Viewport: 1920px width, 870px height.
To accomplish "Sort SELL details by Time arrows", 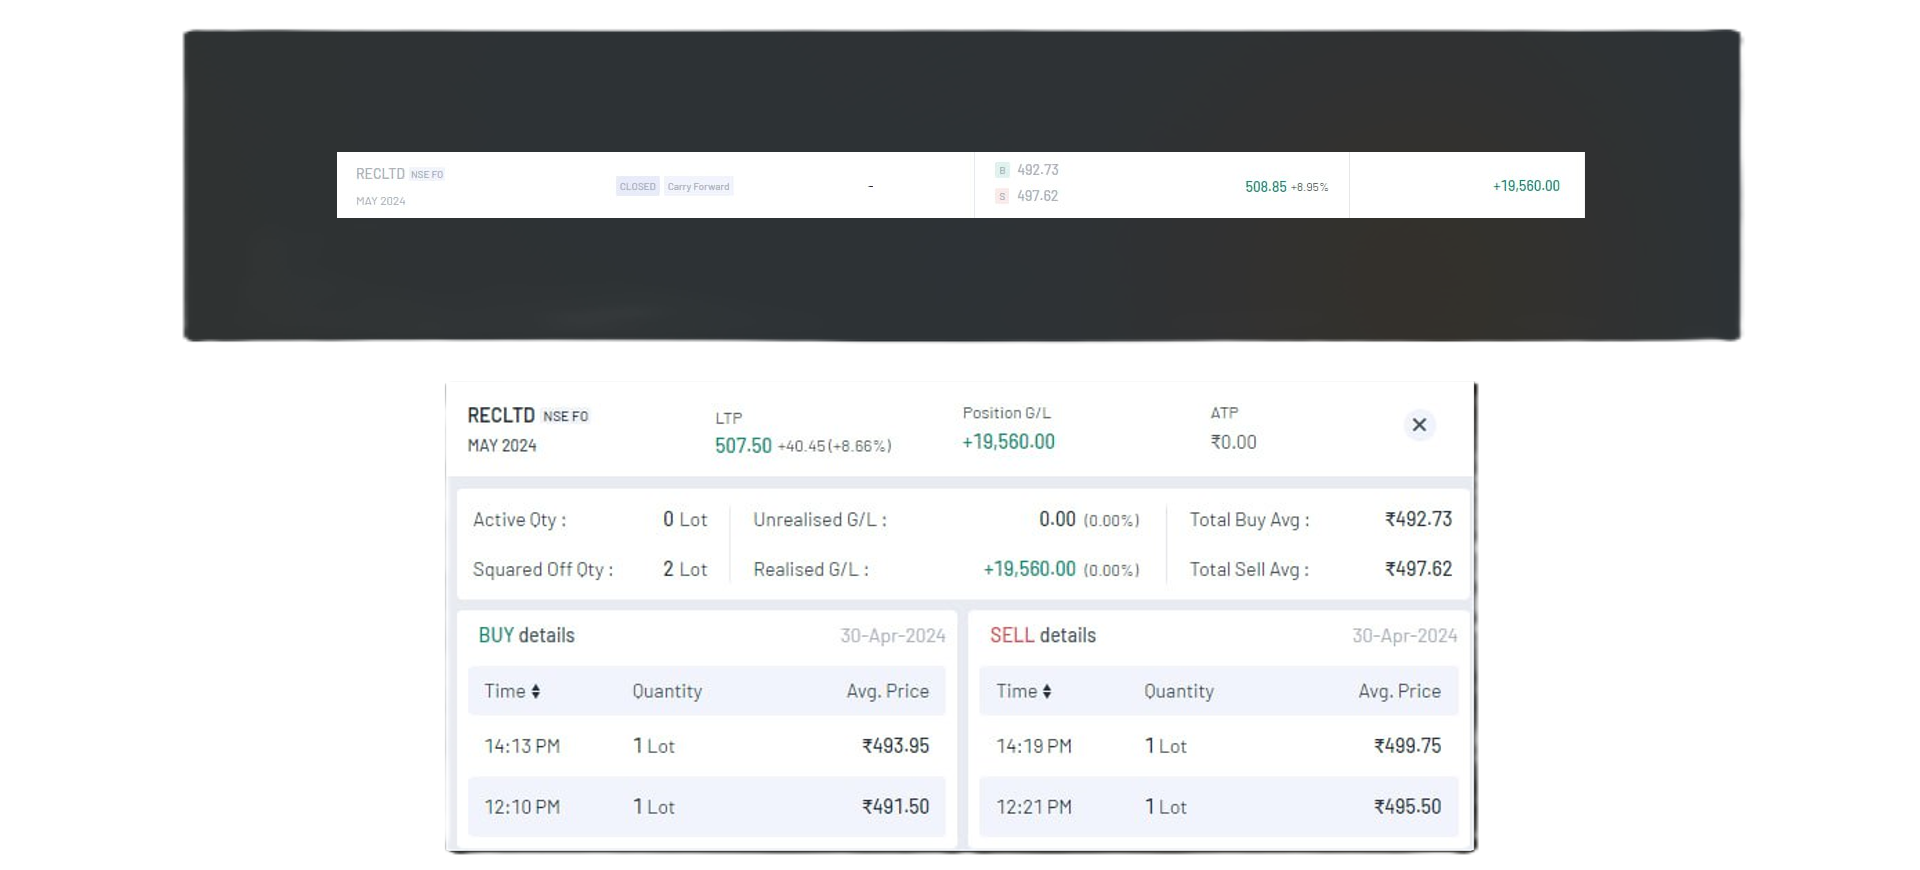I will pyautogui.click(x=1047, y=691).
